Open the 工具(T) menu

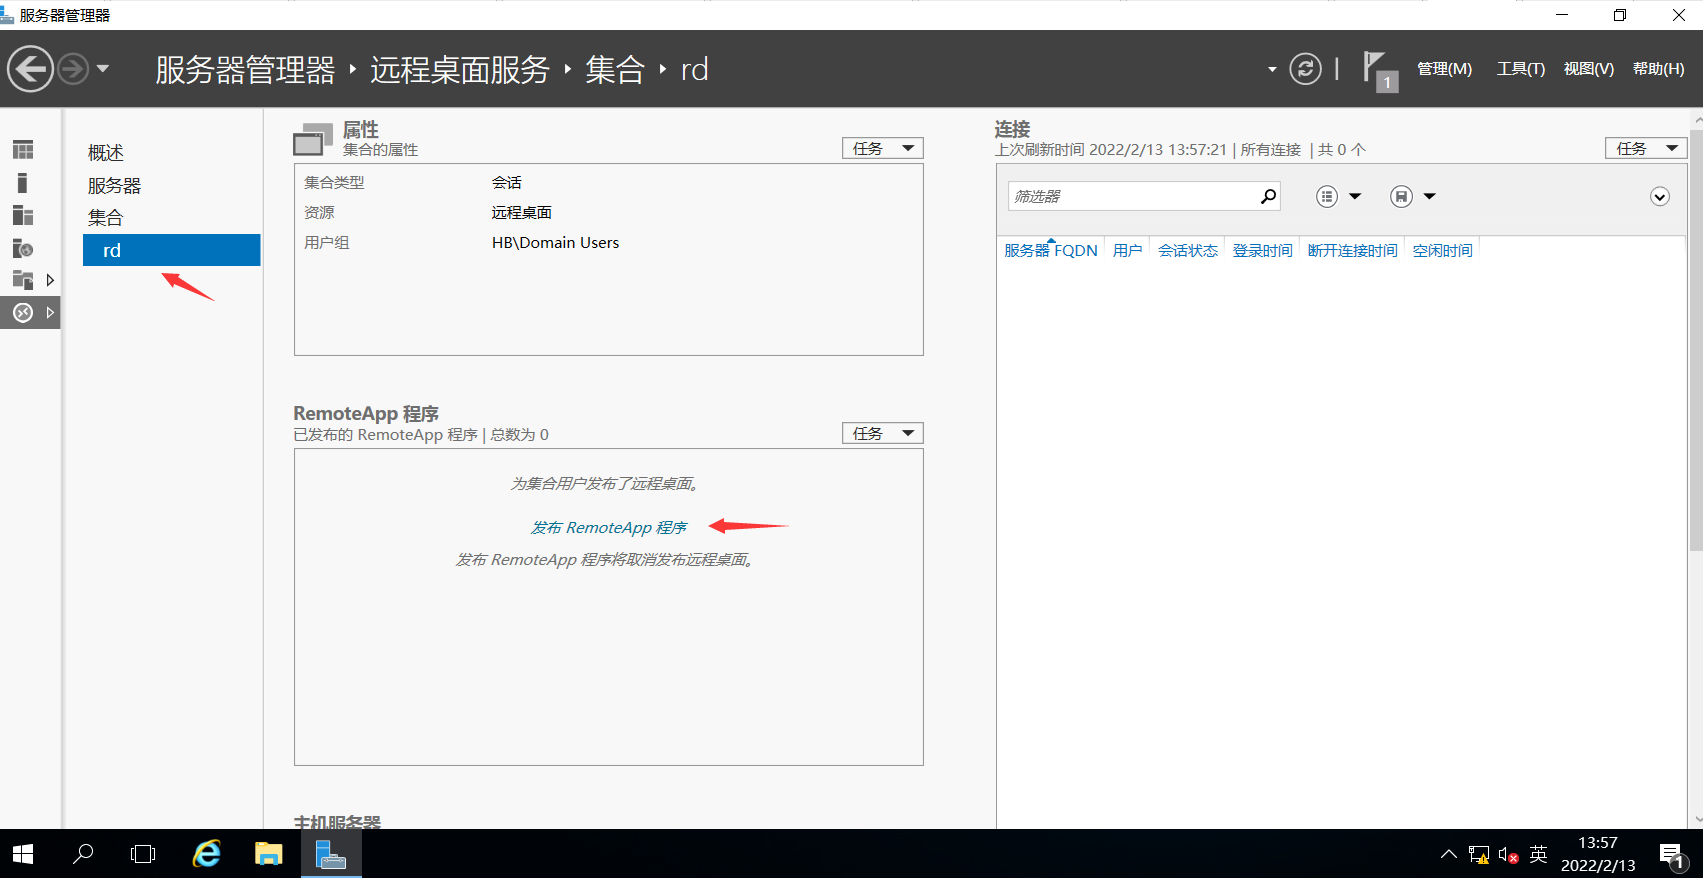click(1520, 69)
